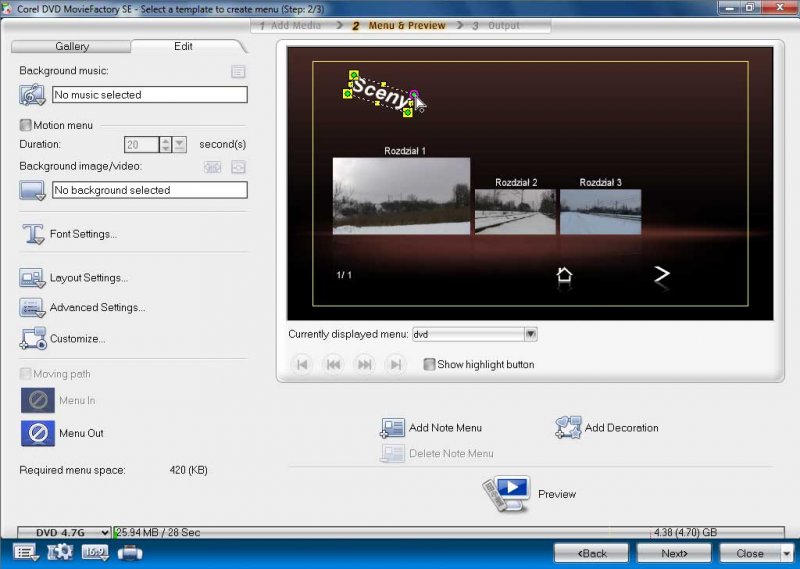Open the 16:9 aspect ratio toggle

[95, 552]
